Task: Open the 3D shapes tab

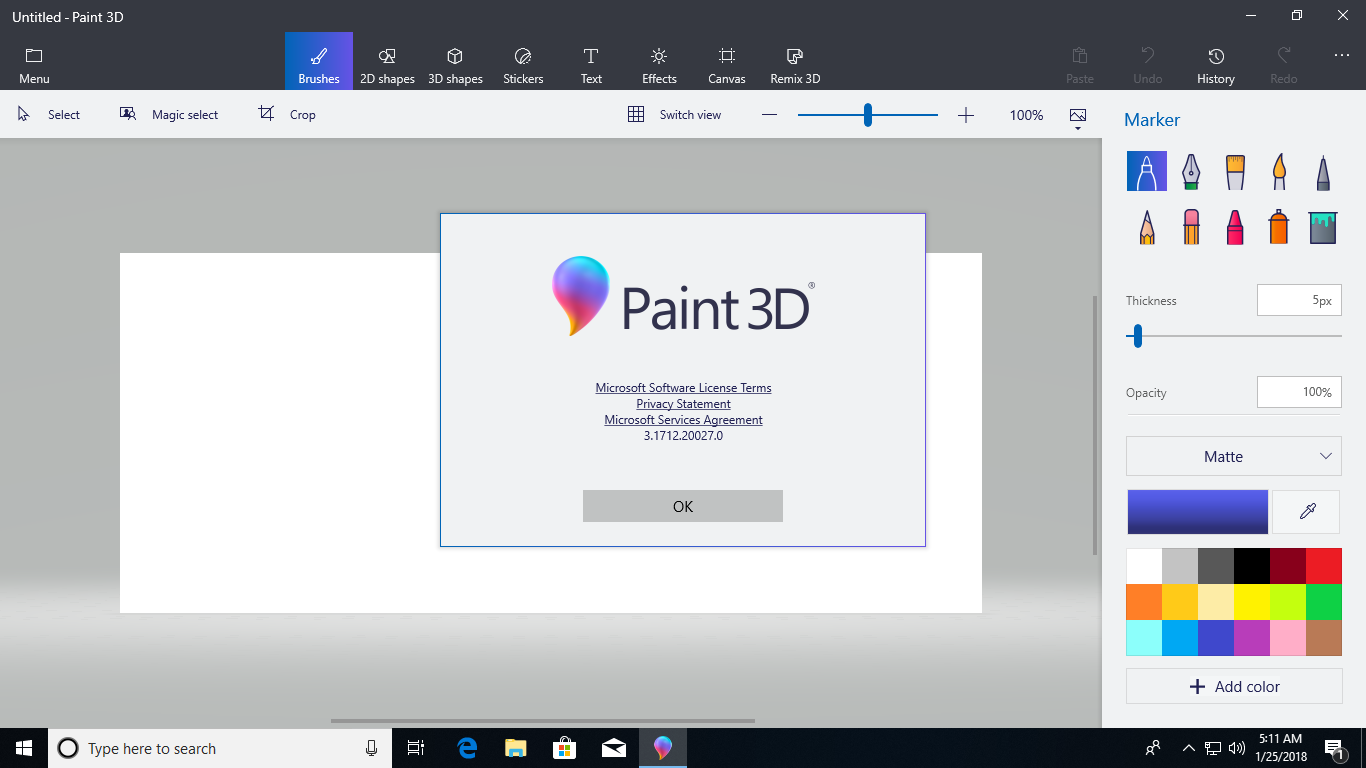Action: coord(455,65)
